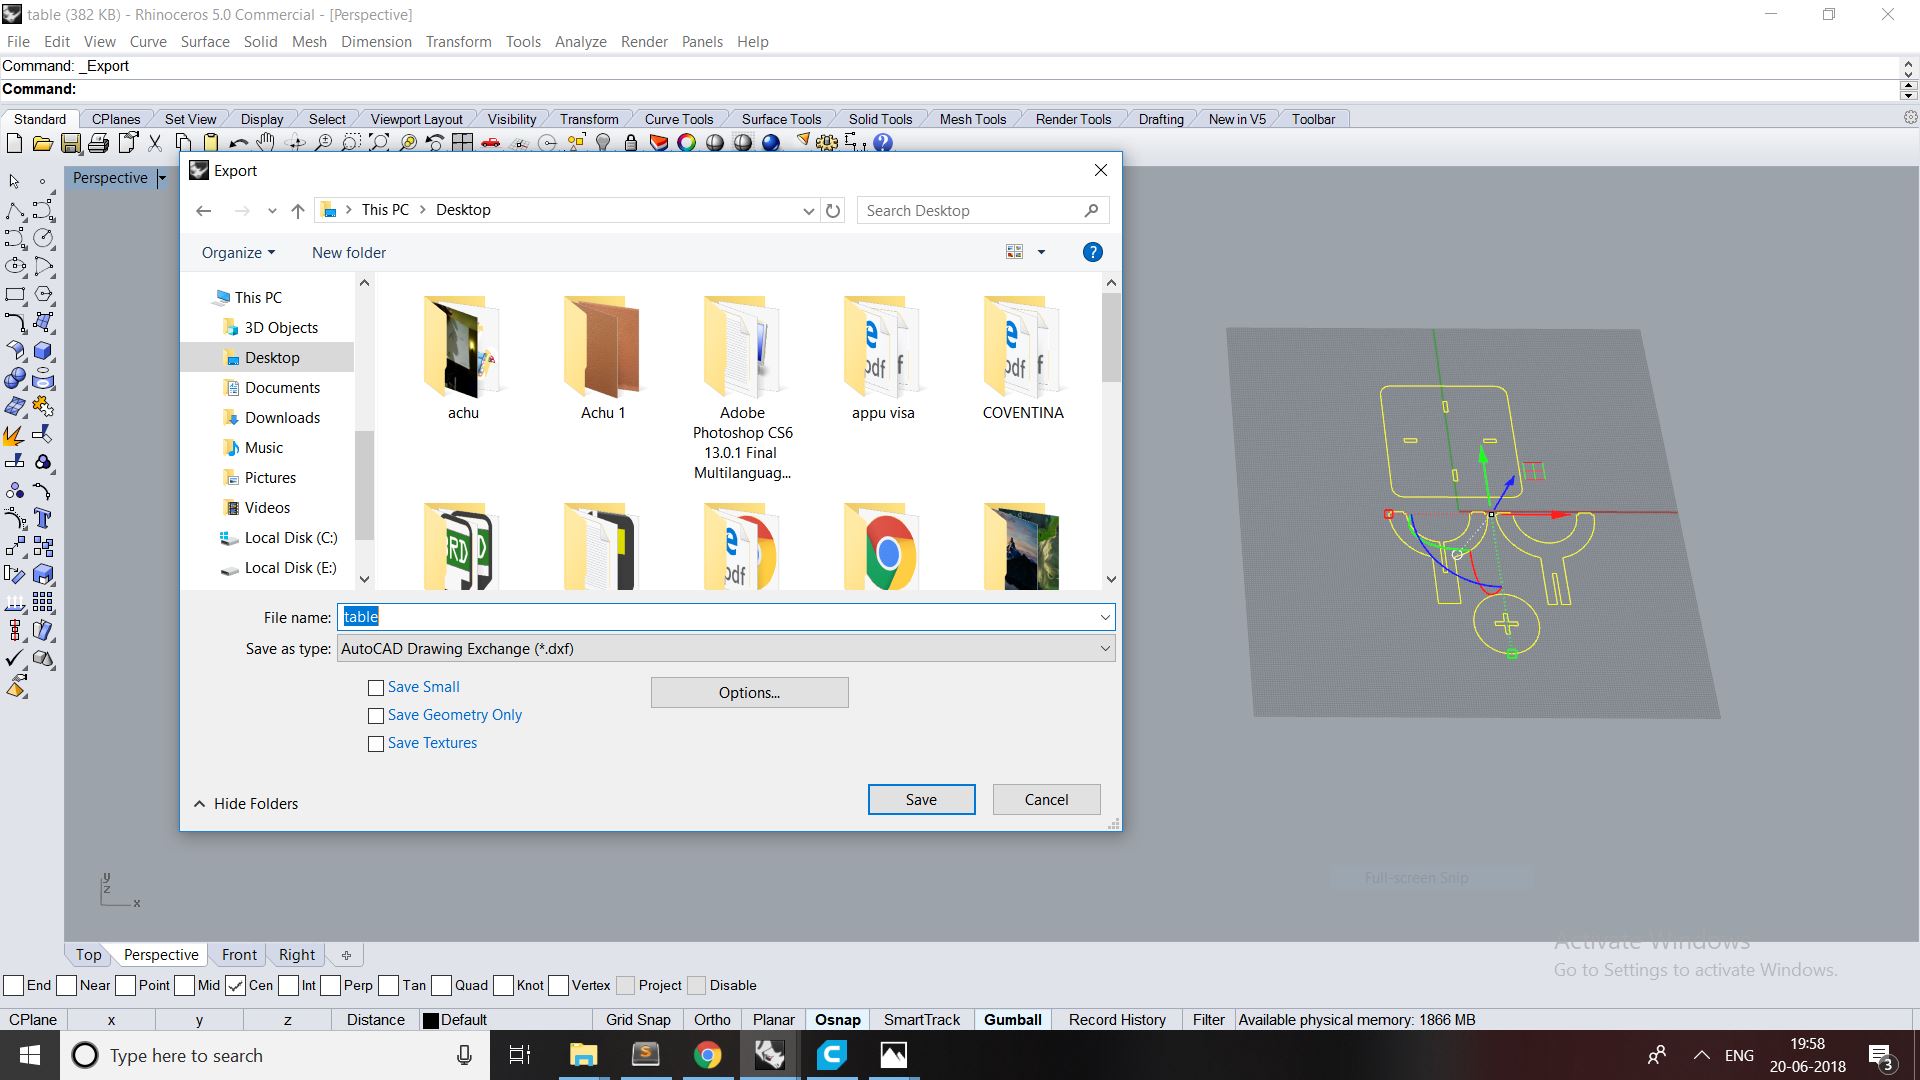Viewport: 1920px width, 1080px height.
Task: Enable the Save Geometry Only checkbox
Action: pyautogui.click(x=376, y=713)
